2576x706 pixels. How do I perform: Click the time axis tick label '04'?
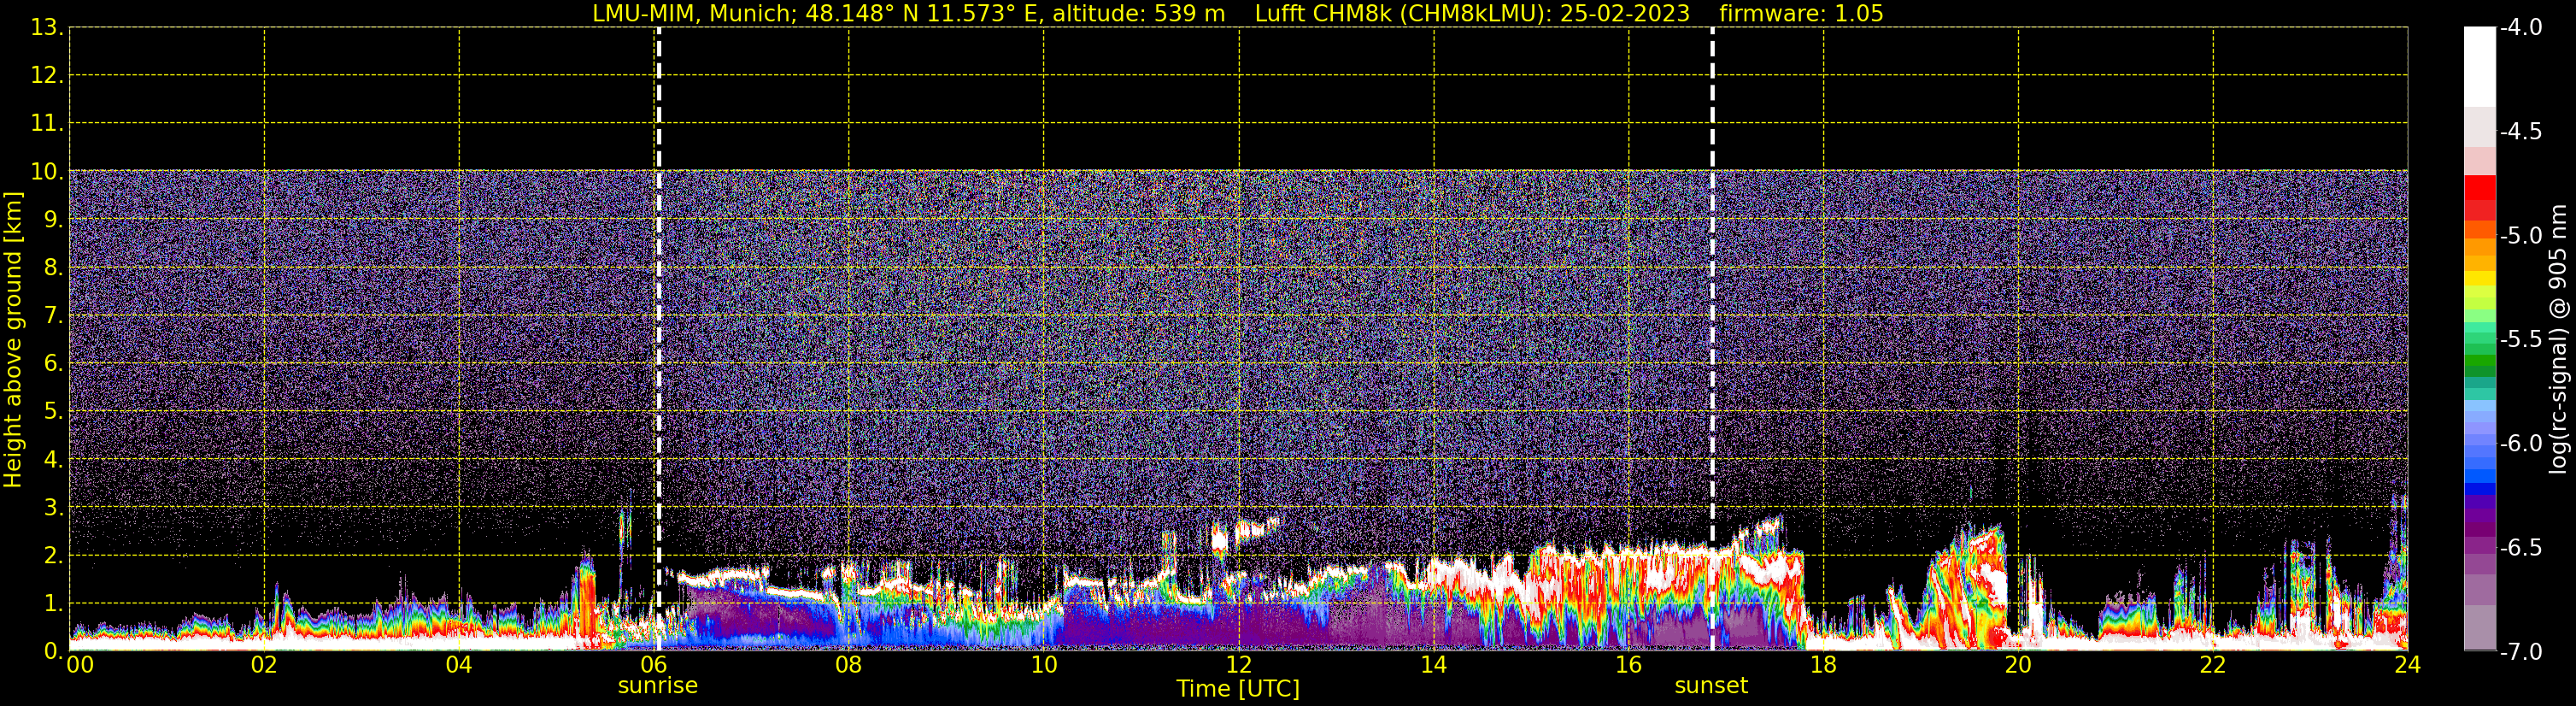pos(459,665)
